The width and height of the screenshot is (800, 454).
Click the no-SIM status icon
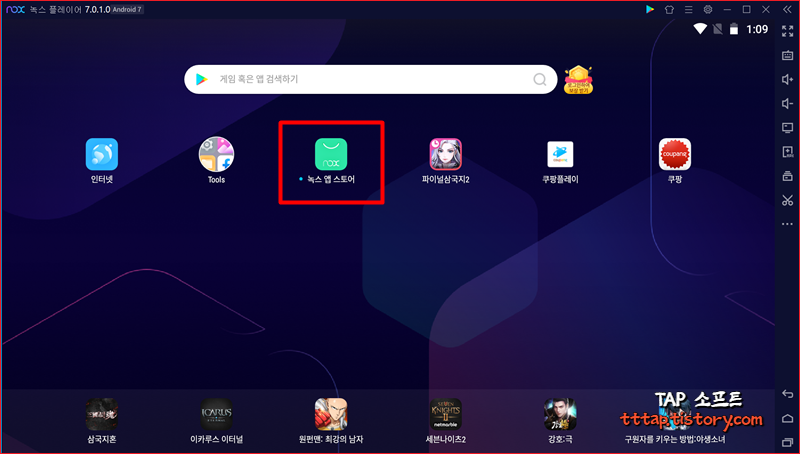coord(717,29)
